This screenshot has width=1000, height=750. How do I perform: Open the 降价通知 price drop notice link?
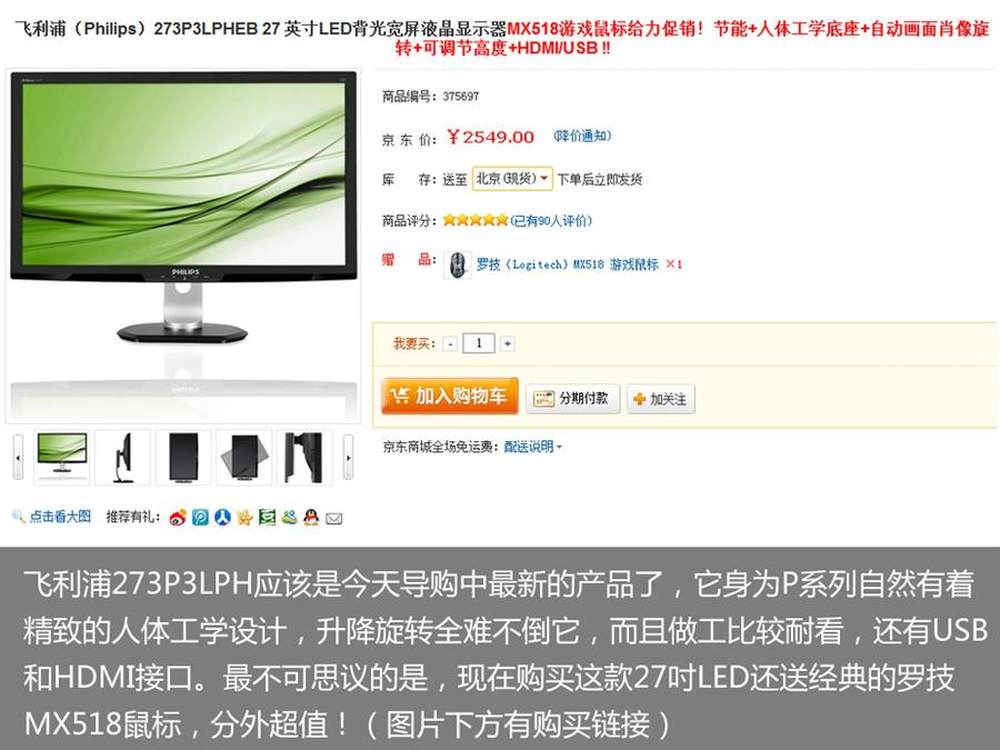(582, 136)
